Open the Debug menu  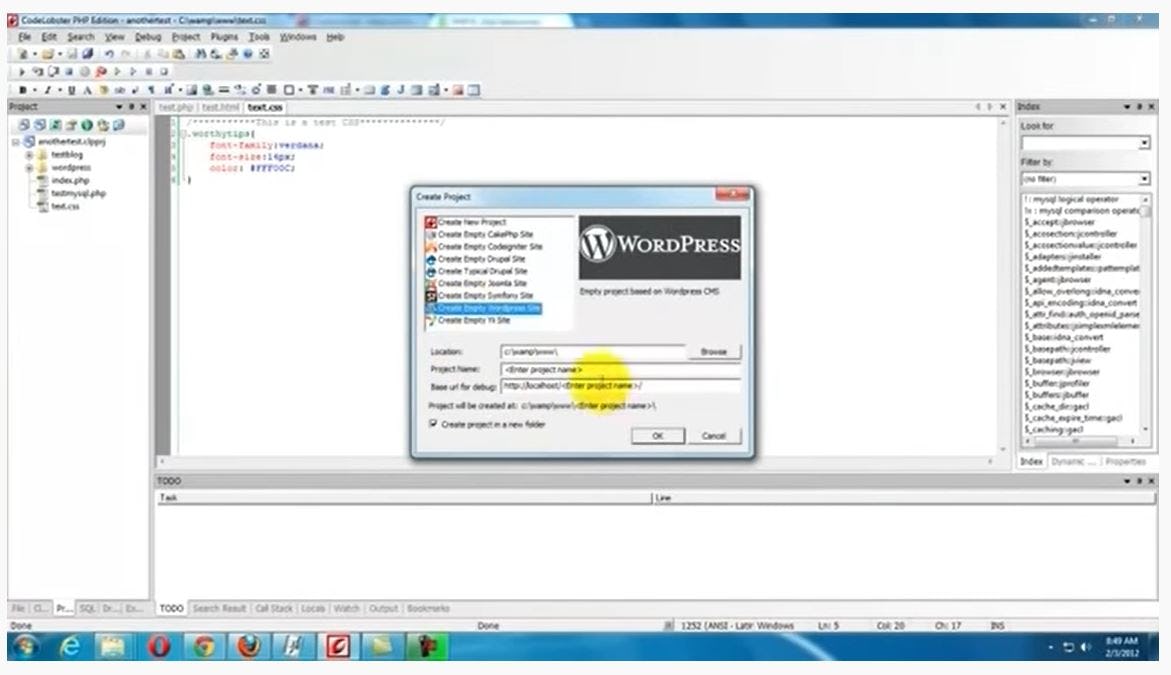tap(146, 37)
